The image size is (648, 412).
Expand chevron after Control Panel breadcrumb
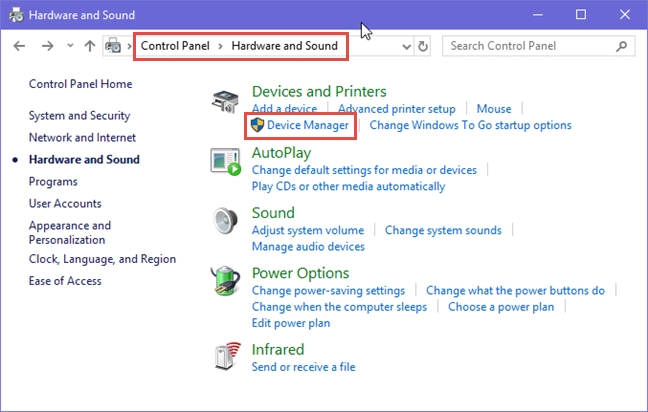[220, 46]
